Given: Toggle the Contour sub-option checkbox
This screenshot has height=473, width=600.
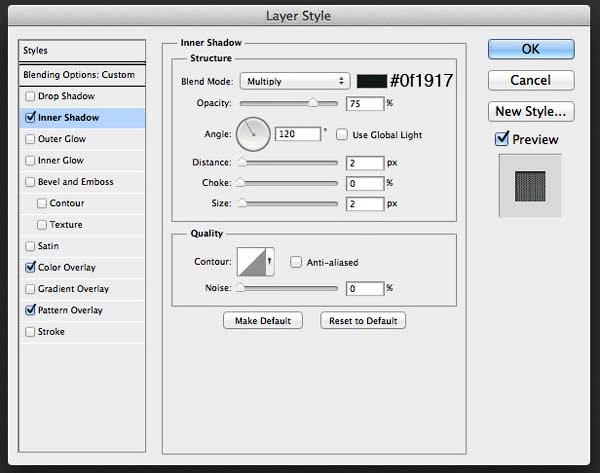Looking at the screenshot, I should pos(42,203).
